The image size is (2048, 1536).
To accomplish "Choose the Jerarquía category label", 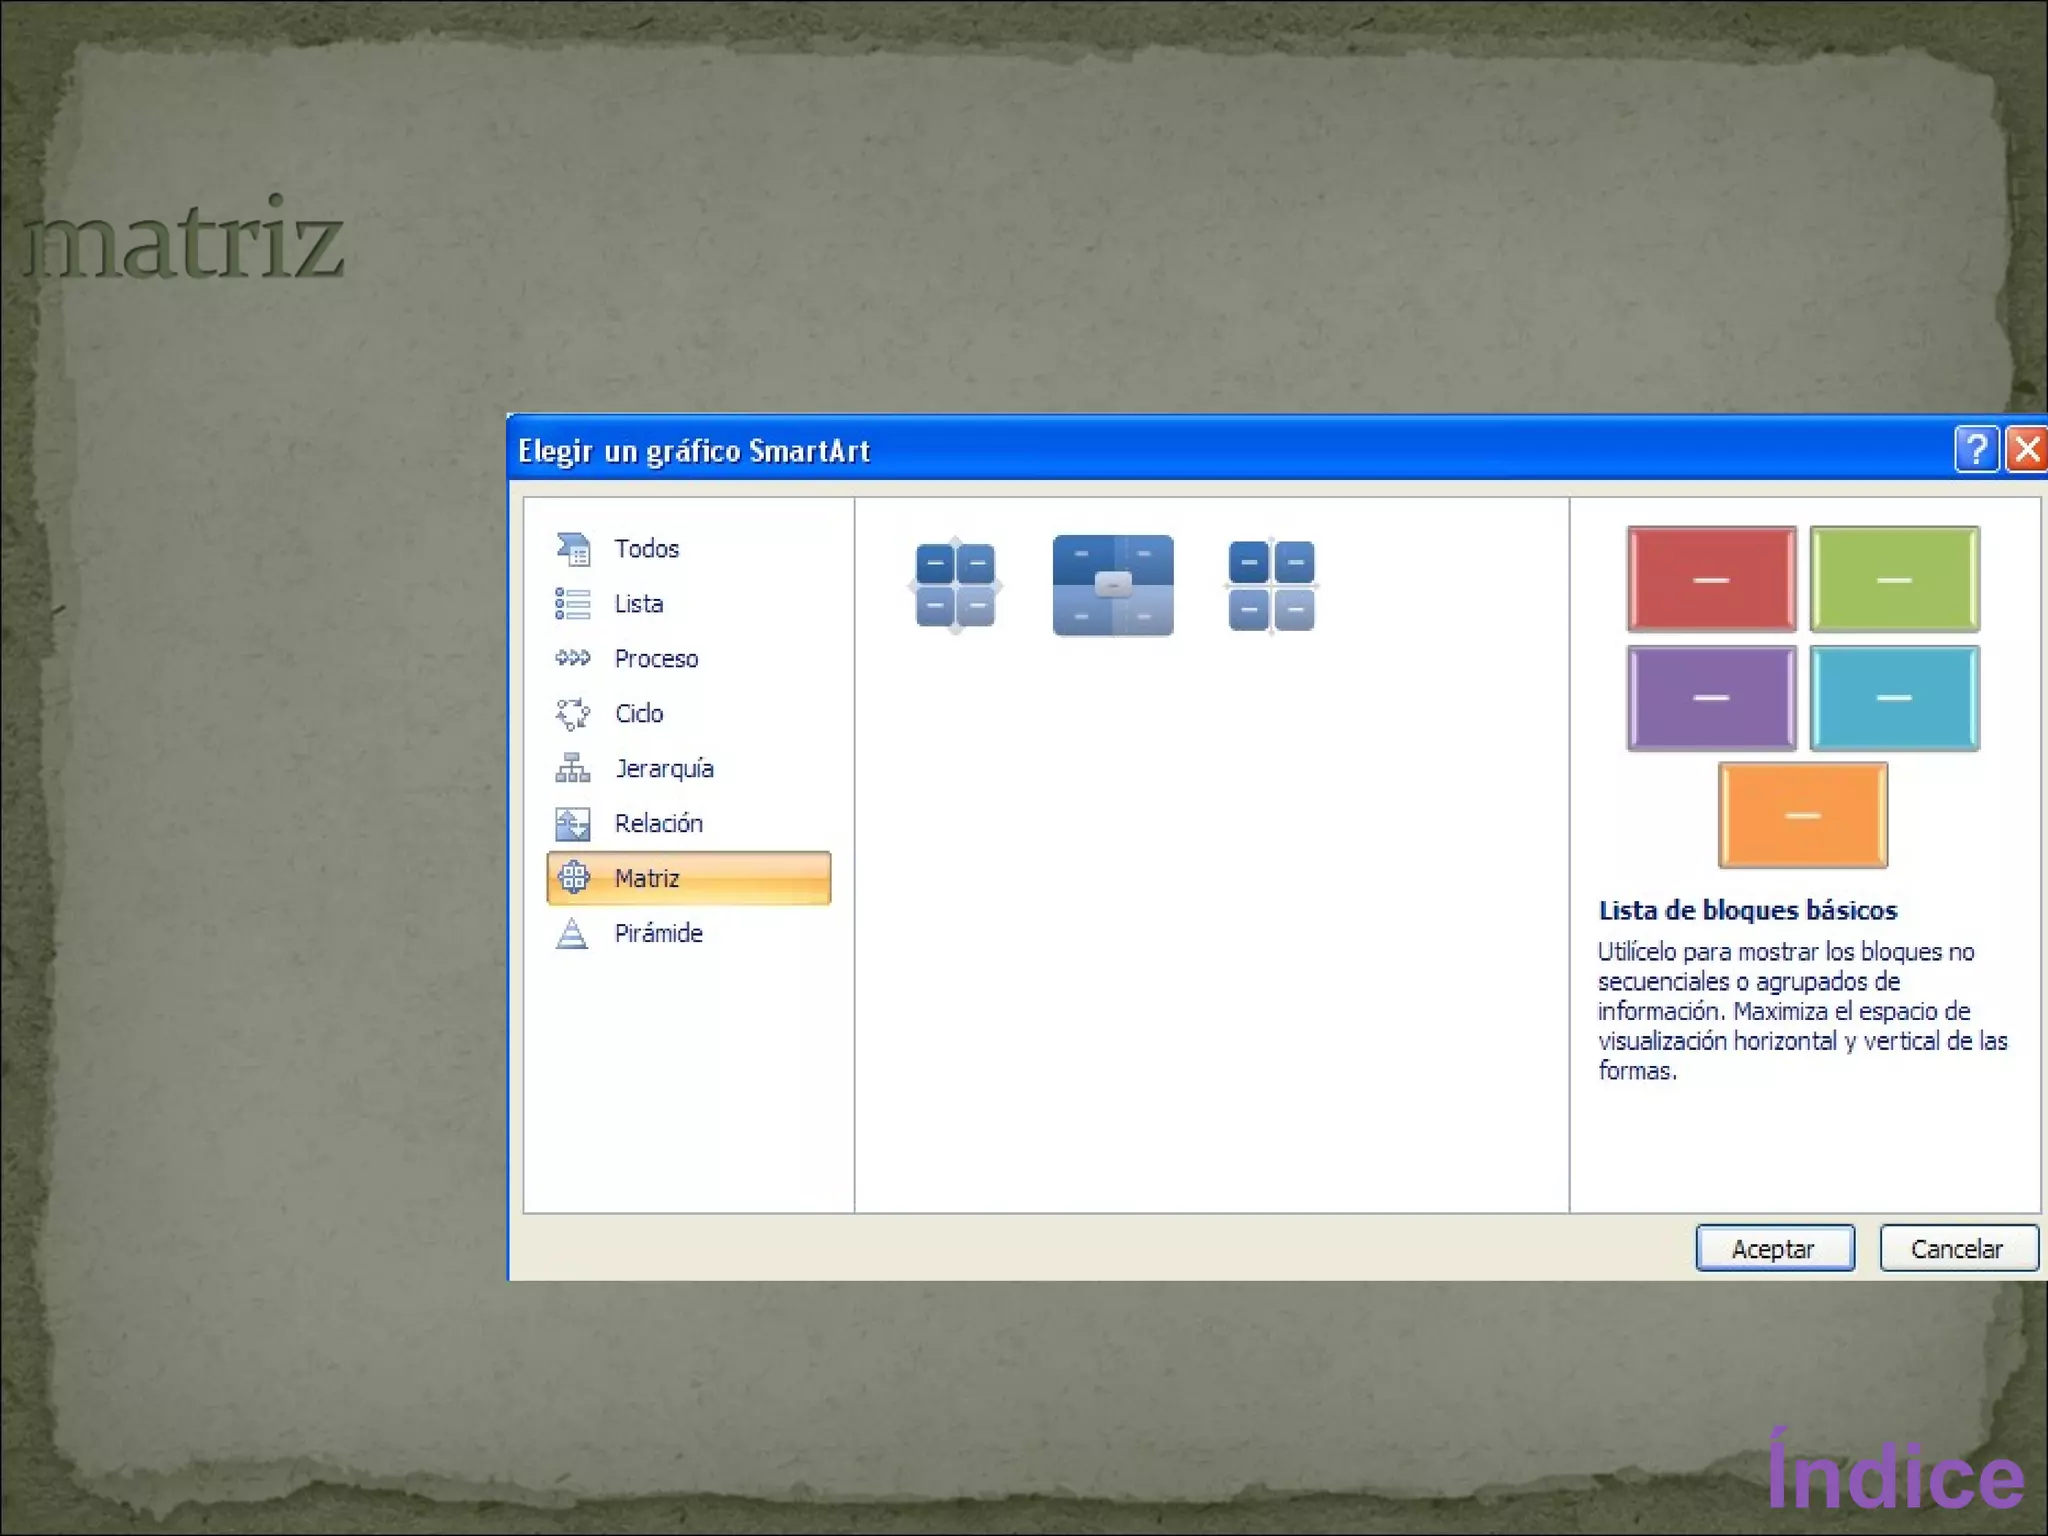I will (664, 769).
